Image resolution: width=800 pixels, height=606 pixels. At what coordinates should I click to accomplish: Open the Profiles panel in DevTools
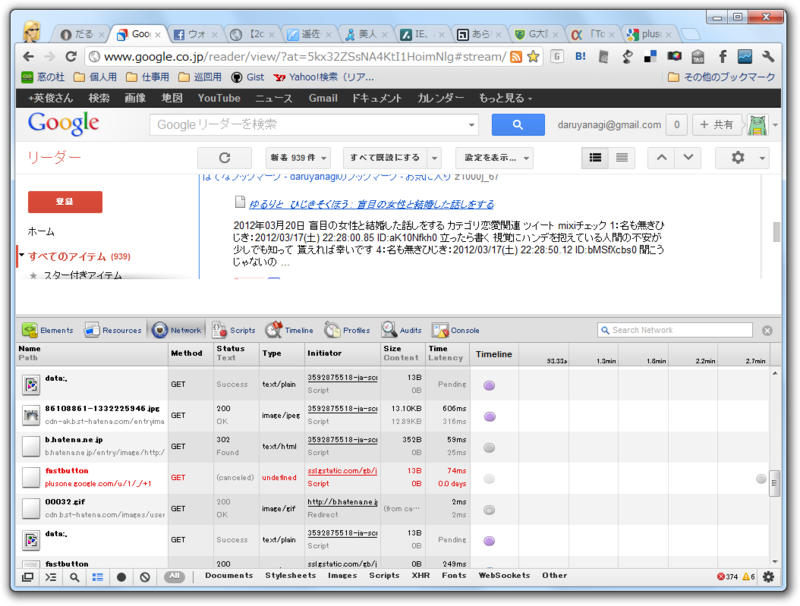point(347,330)
